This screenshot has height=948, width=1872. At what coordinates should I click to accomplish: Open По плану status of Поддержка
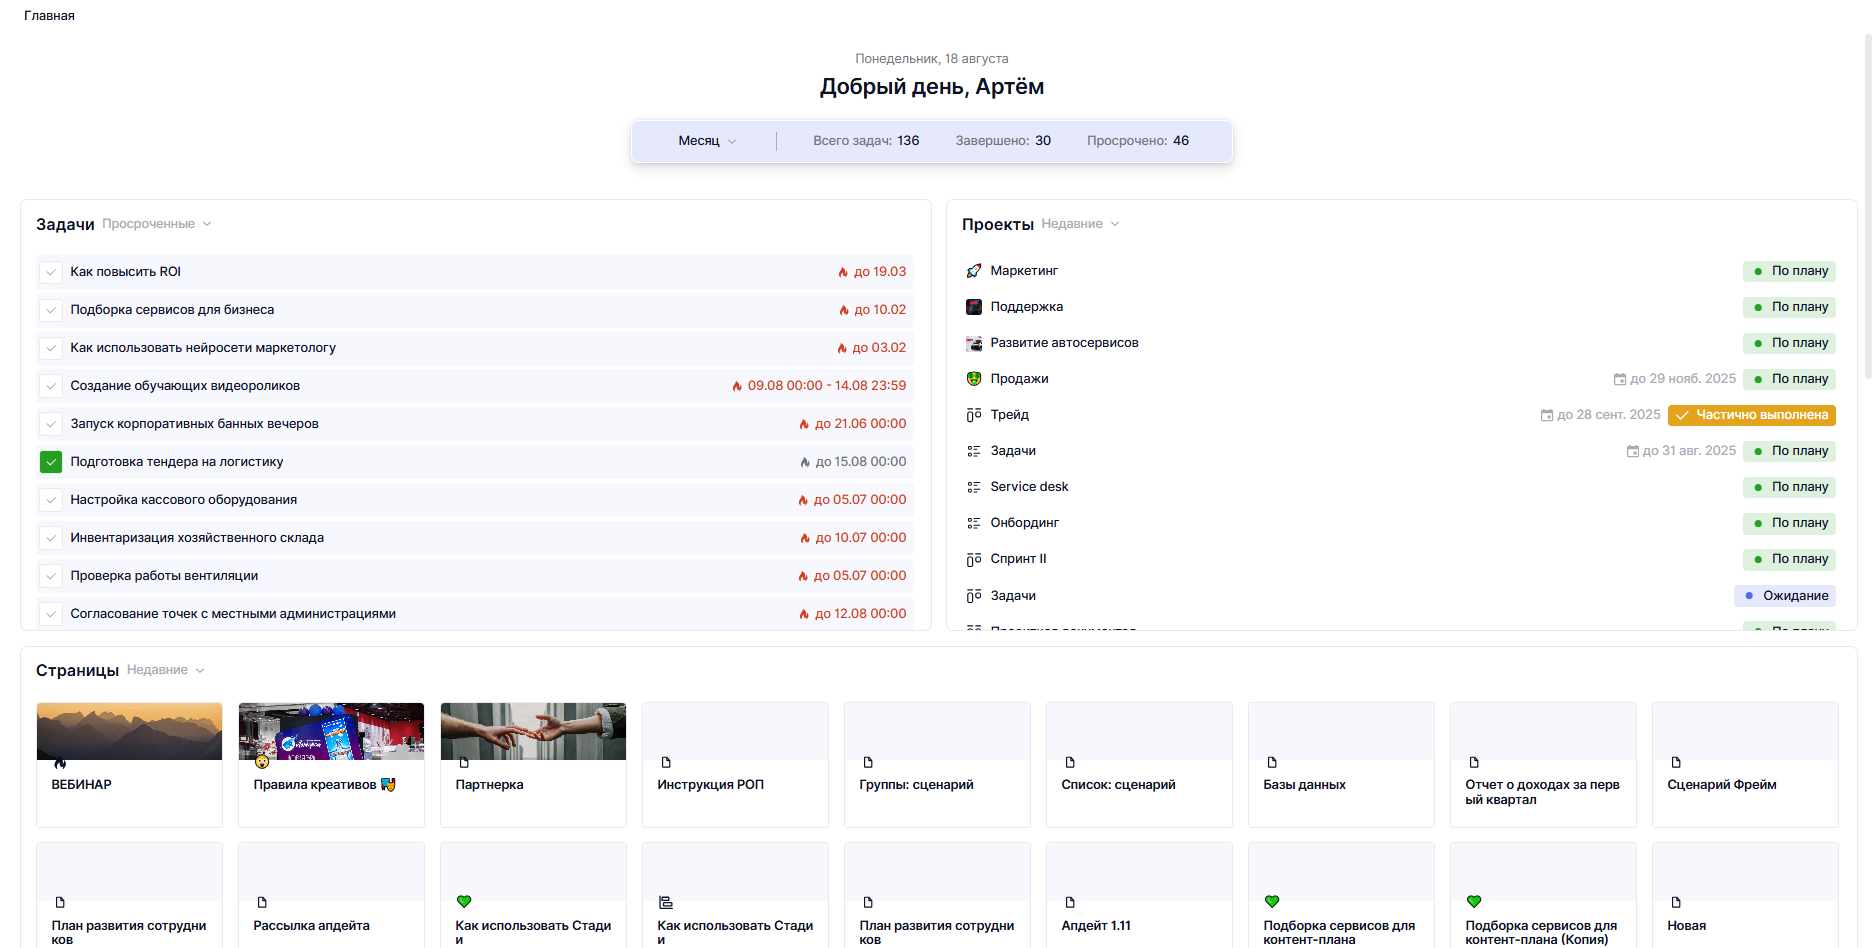[x=1789, y=307]
